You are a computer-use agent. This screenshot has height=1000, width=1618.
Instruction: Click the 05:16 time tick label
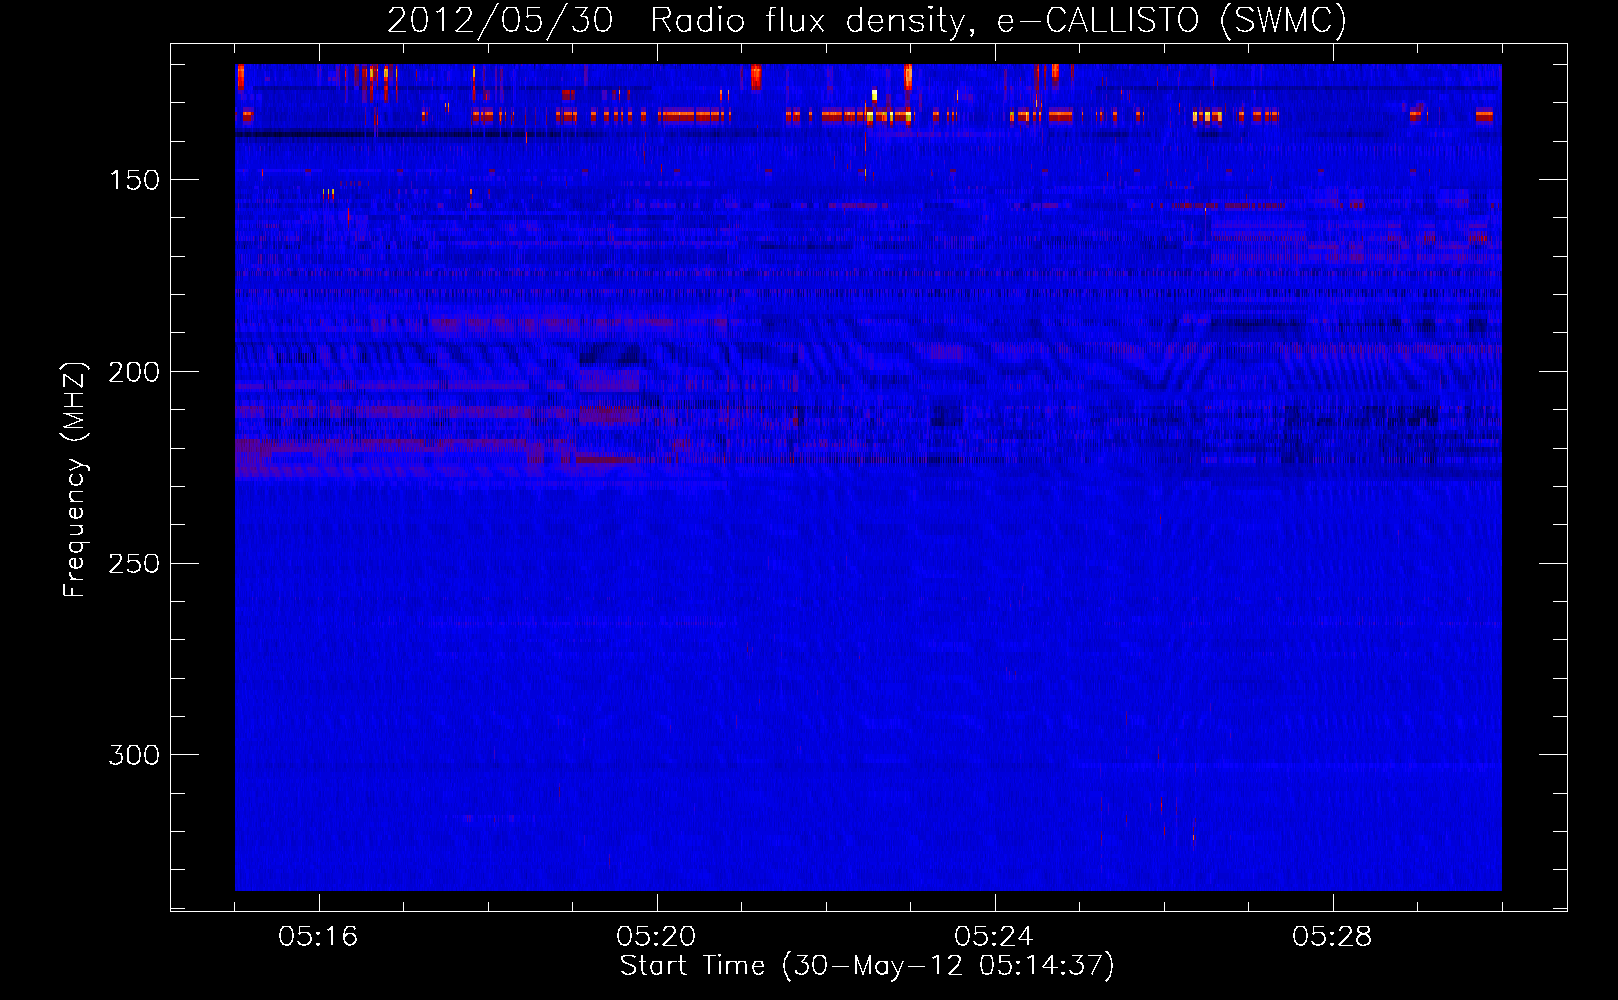click(318, 937)
